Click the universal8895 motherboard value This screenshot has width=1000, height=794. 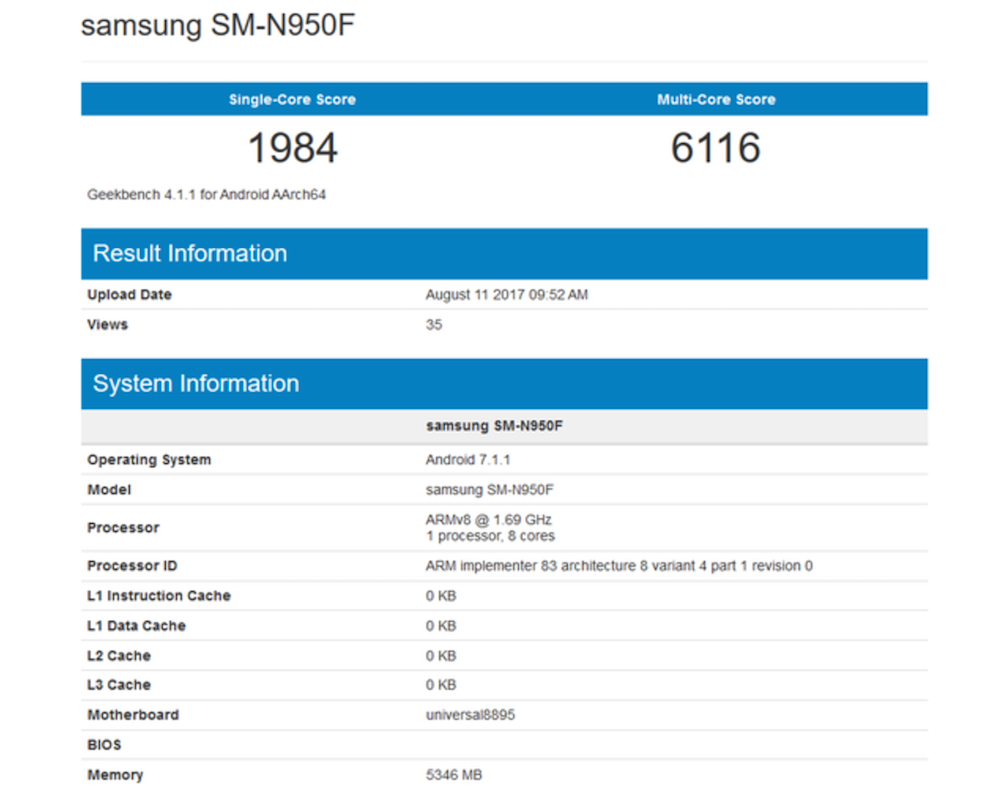(x=470, y=715)
